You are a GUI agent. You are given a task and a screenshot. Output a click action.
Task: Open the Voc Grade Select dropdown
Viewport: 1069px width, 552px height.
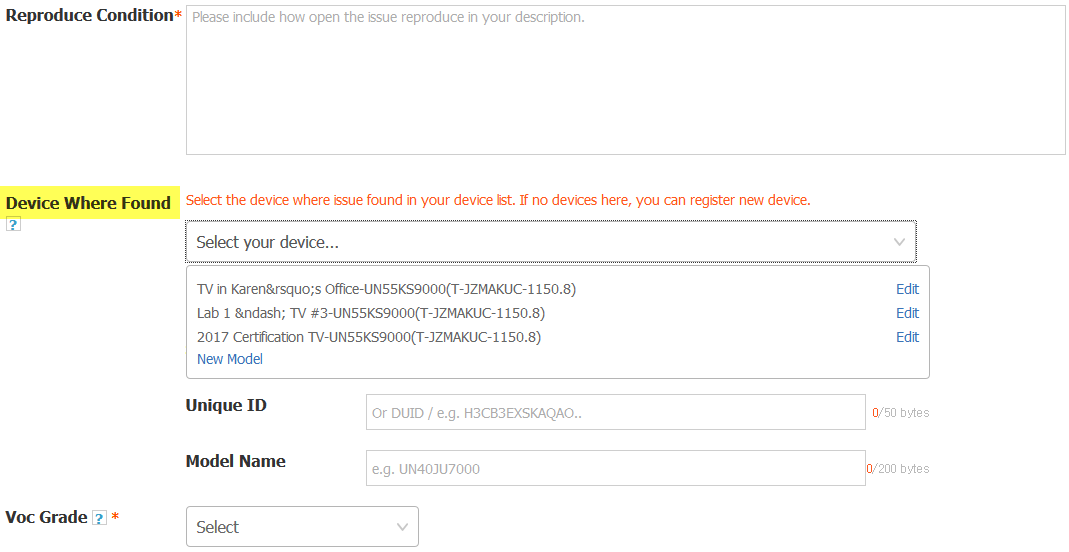302,526
